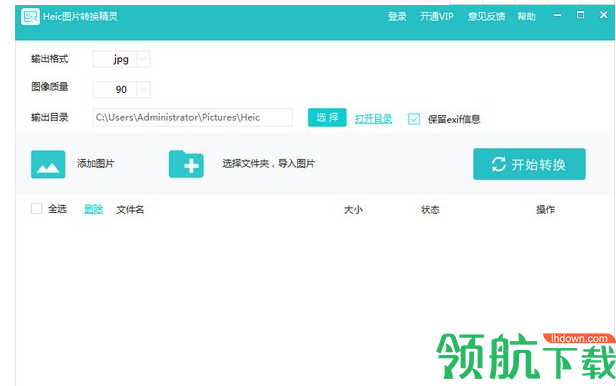The height and width of the screenshot is (386, 616).
Task: Open the 帮助 menu
Action: click(526, 16)
